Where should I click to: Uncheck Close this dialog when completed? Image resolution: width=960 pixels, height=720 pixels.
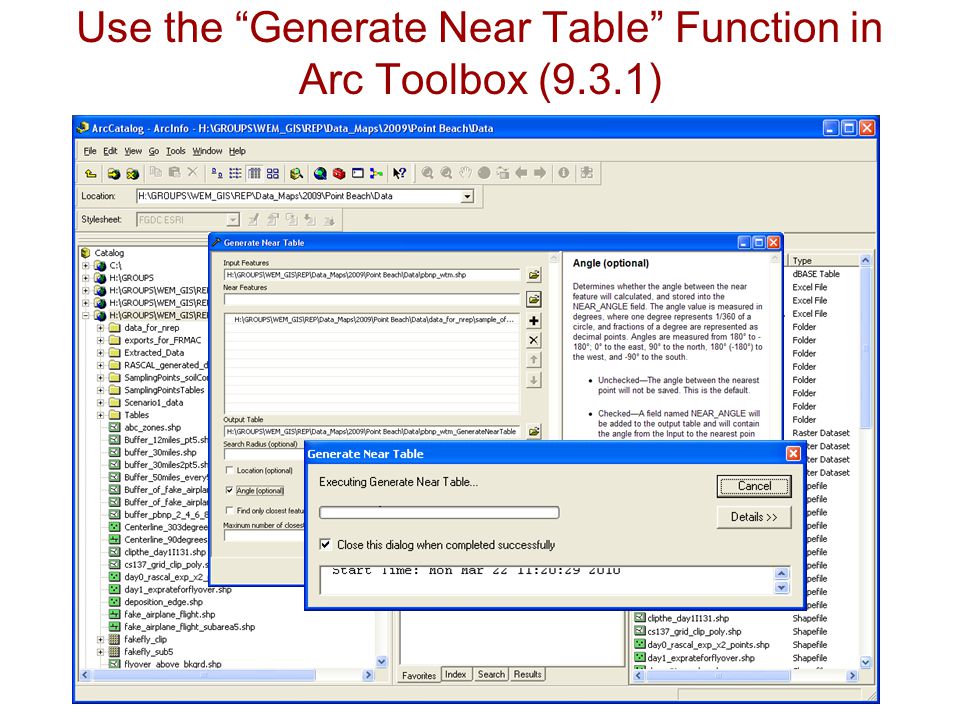pos(326,544)
